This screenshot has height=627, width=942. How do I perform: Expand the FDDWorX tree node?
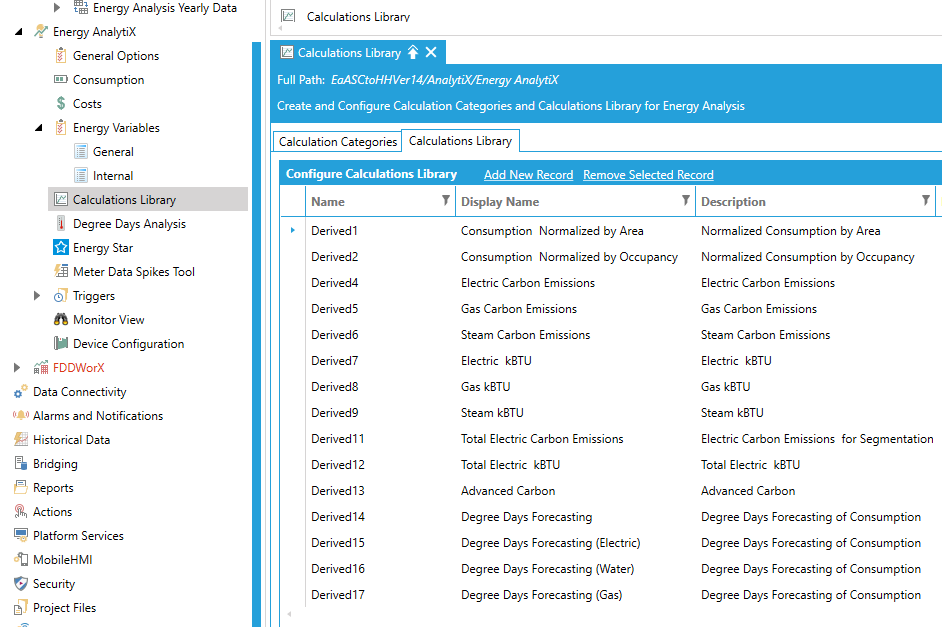[17, 368]
